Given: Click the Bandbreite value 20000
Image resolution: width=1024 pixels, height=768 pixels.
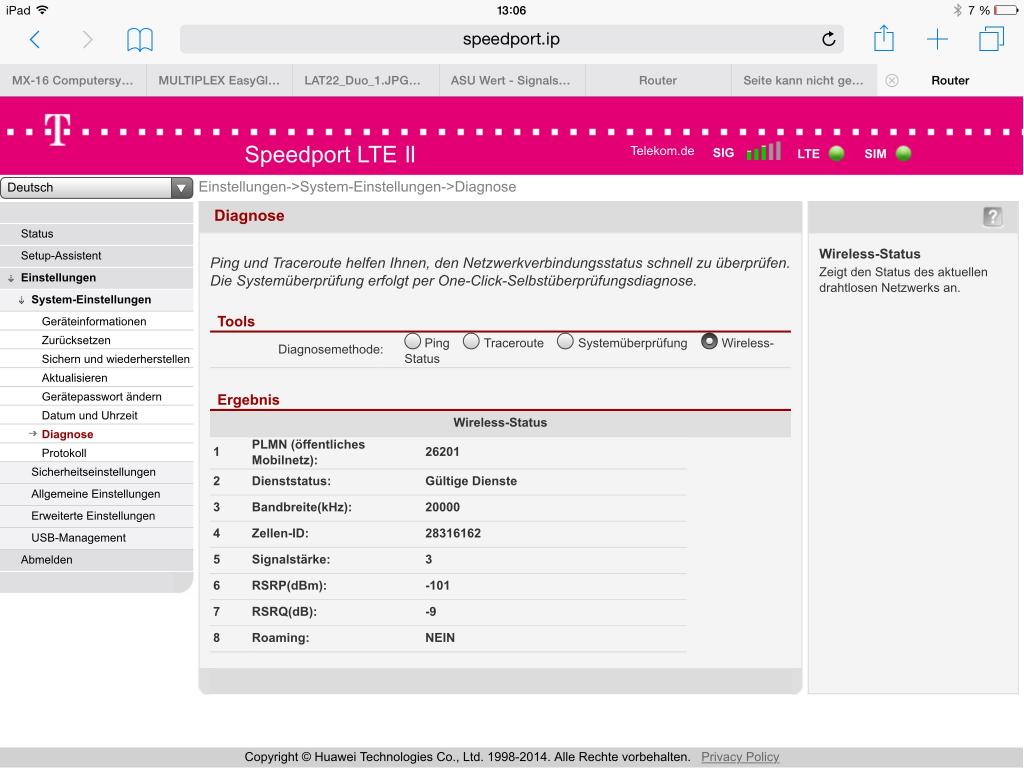Looking at the screenshot, I should [442, 507].
